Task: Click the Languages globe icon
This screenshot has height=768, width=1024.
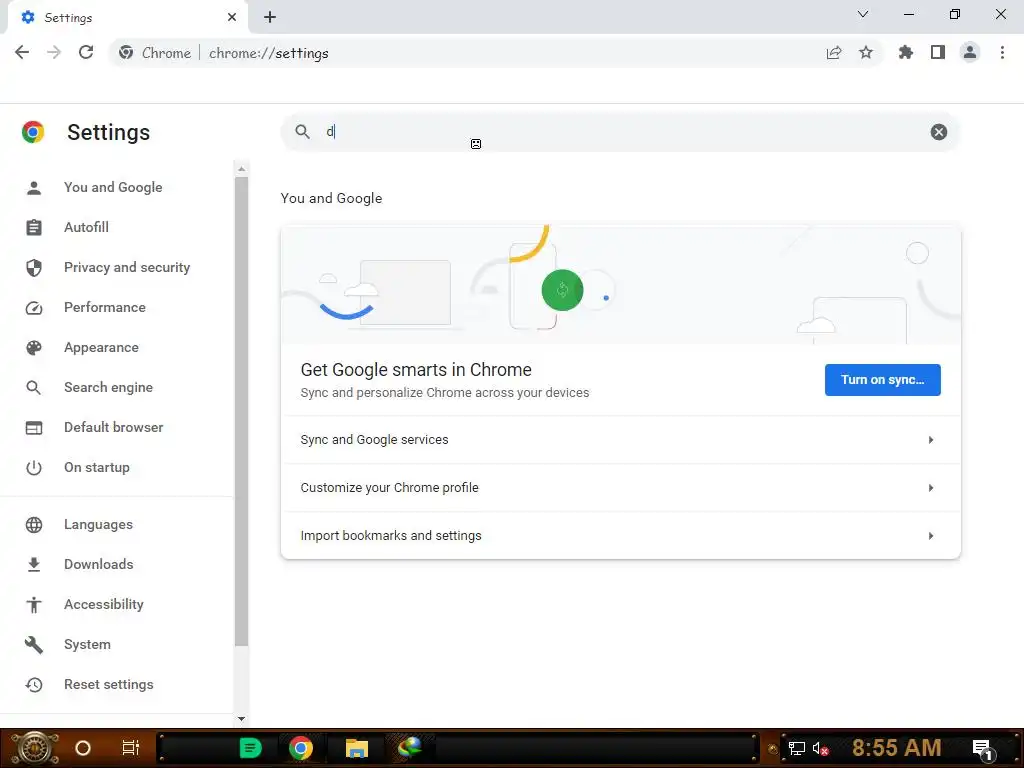Action: tap(34, 525)
